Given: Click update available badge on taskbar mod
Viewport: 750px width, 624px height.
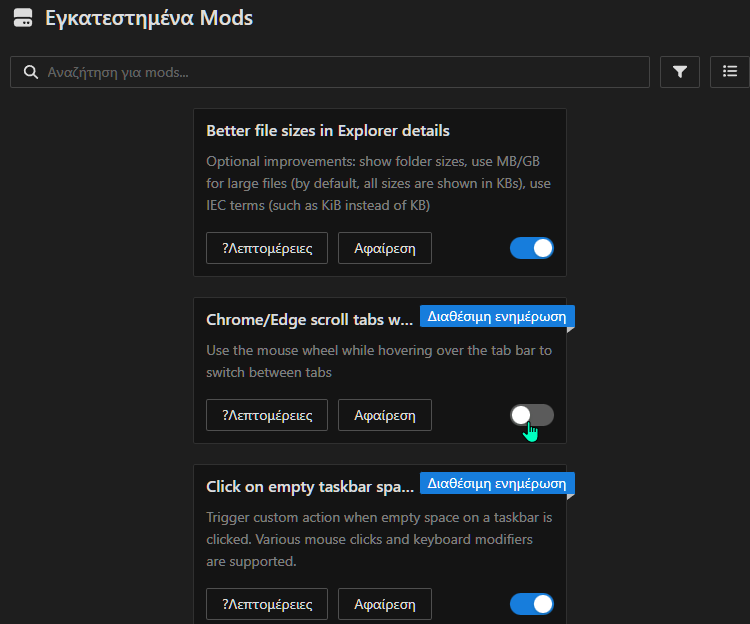Looking at the screenshot, I should (497, 483).
